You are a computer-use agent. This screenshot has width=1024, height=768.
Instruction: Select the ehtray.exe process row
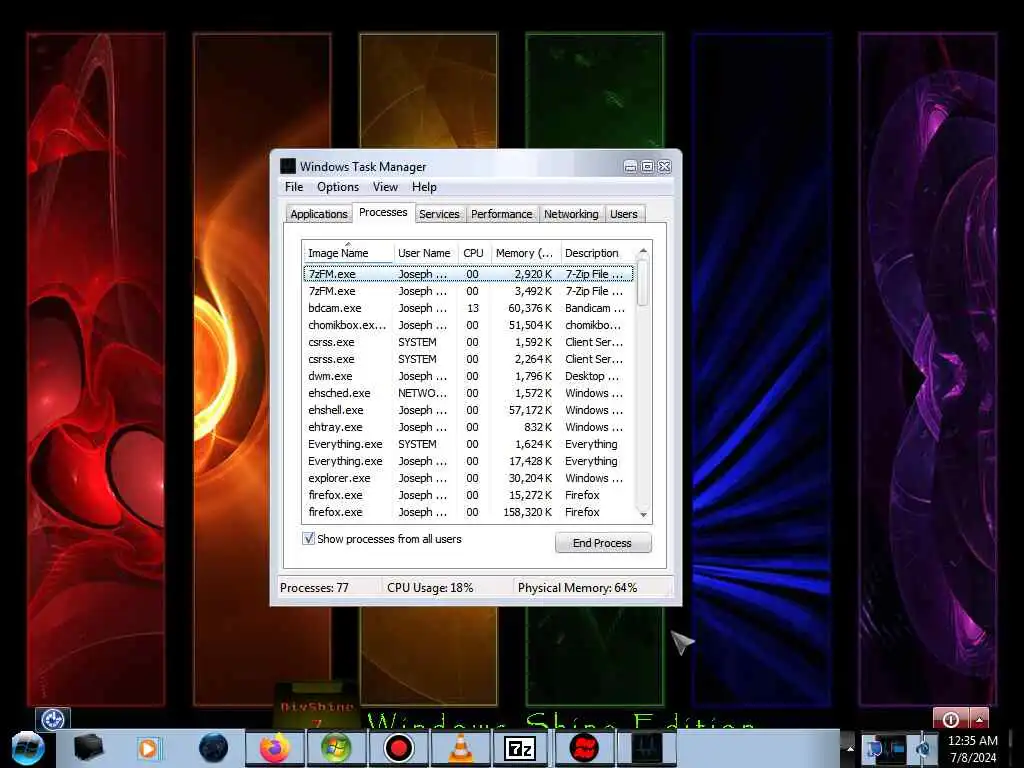tap(469, 427)
